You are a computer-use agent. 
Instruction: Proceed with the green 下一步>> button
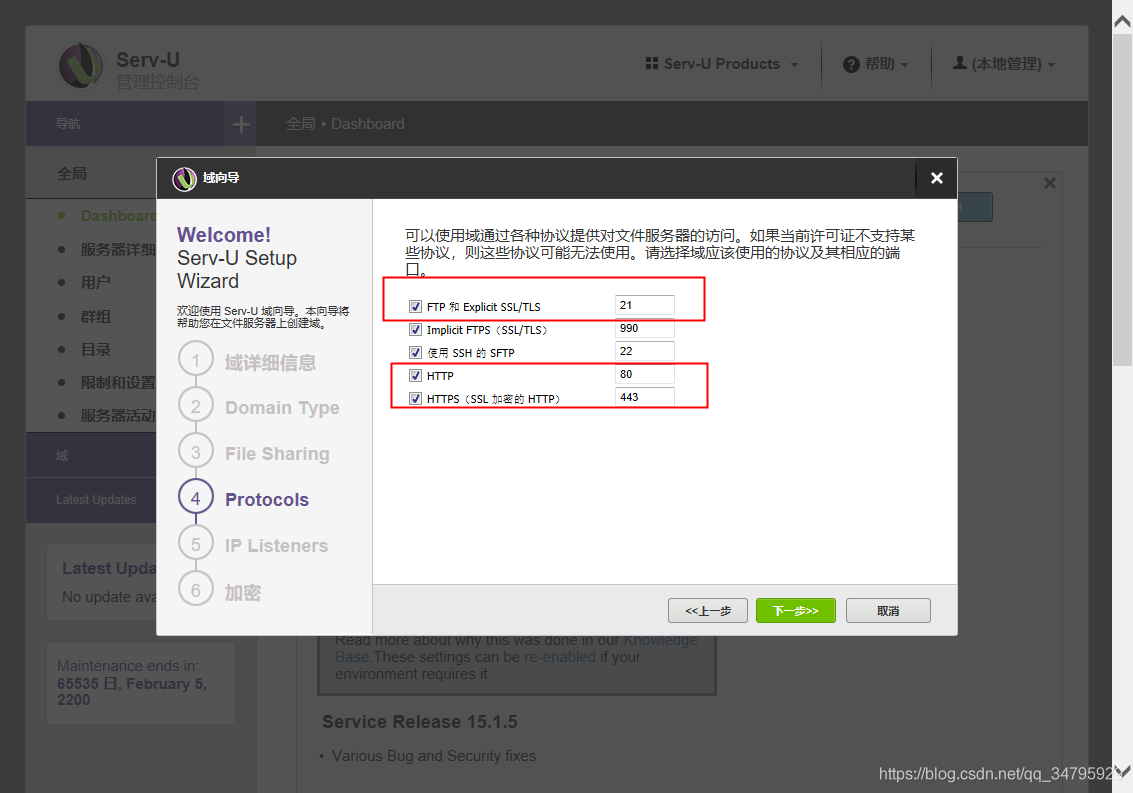[x=796, y=611]
